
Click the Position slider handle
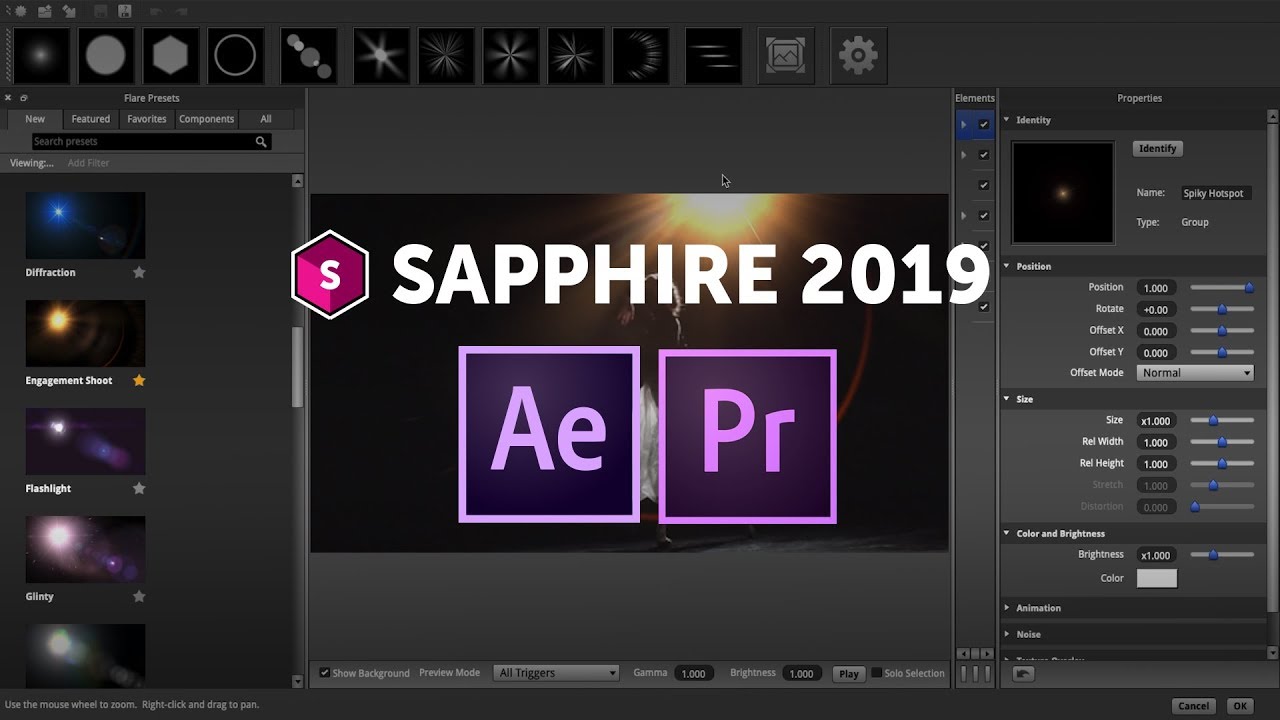pyautogui.click(x=1249, y=287)
